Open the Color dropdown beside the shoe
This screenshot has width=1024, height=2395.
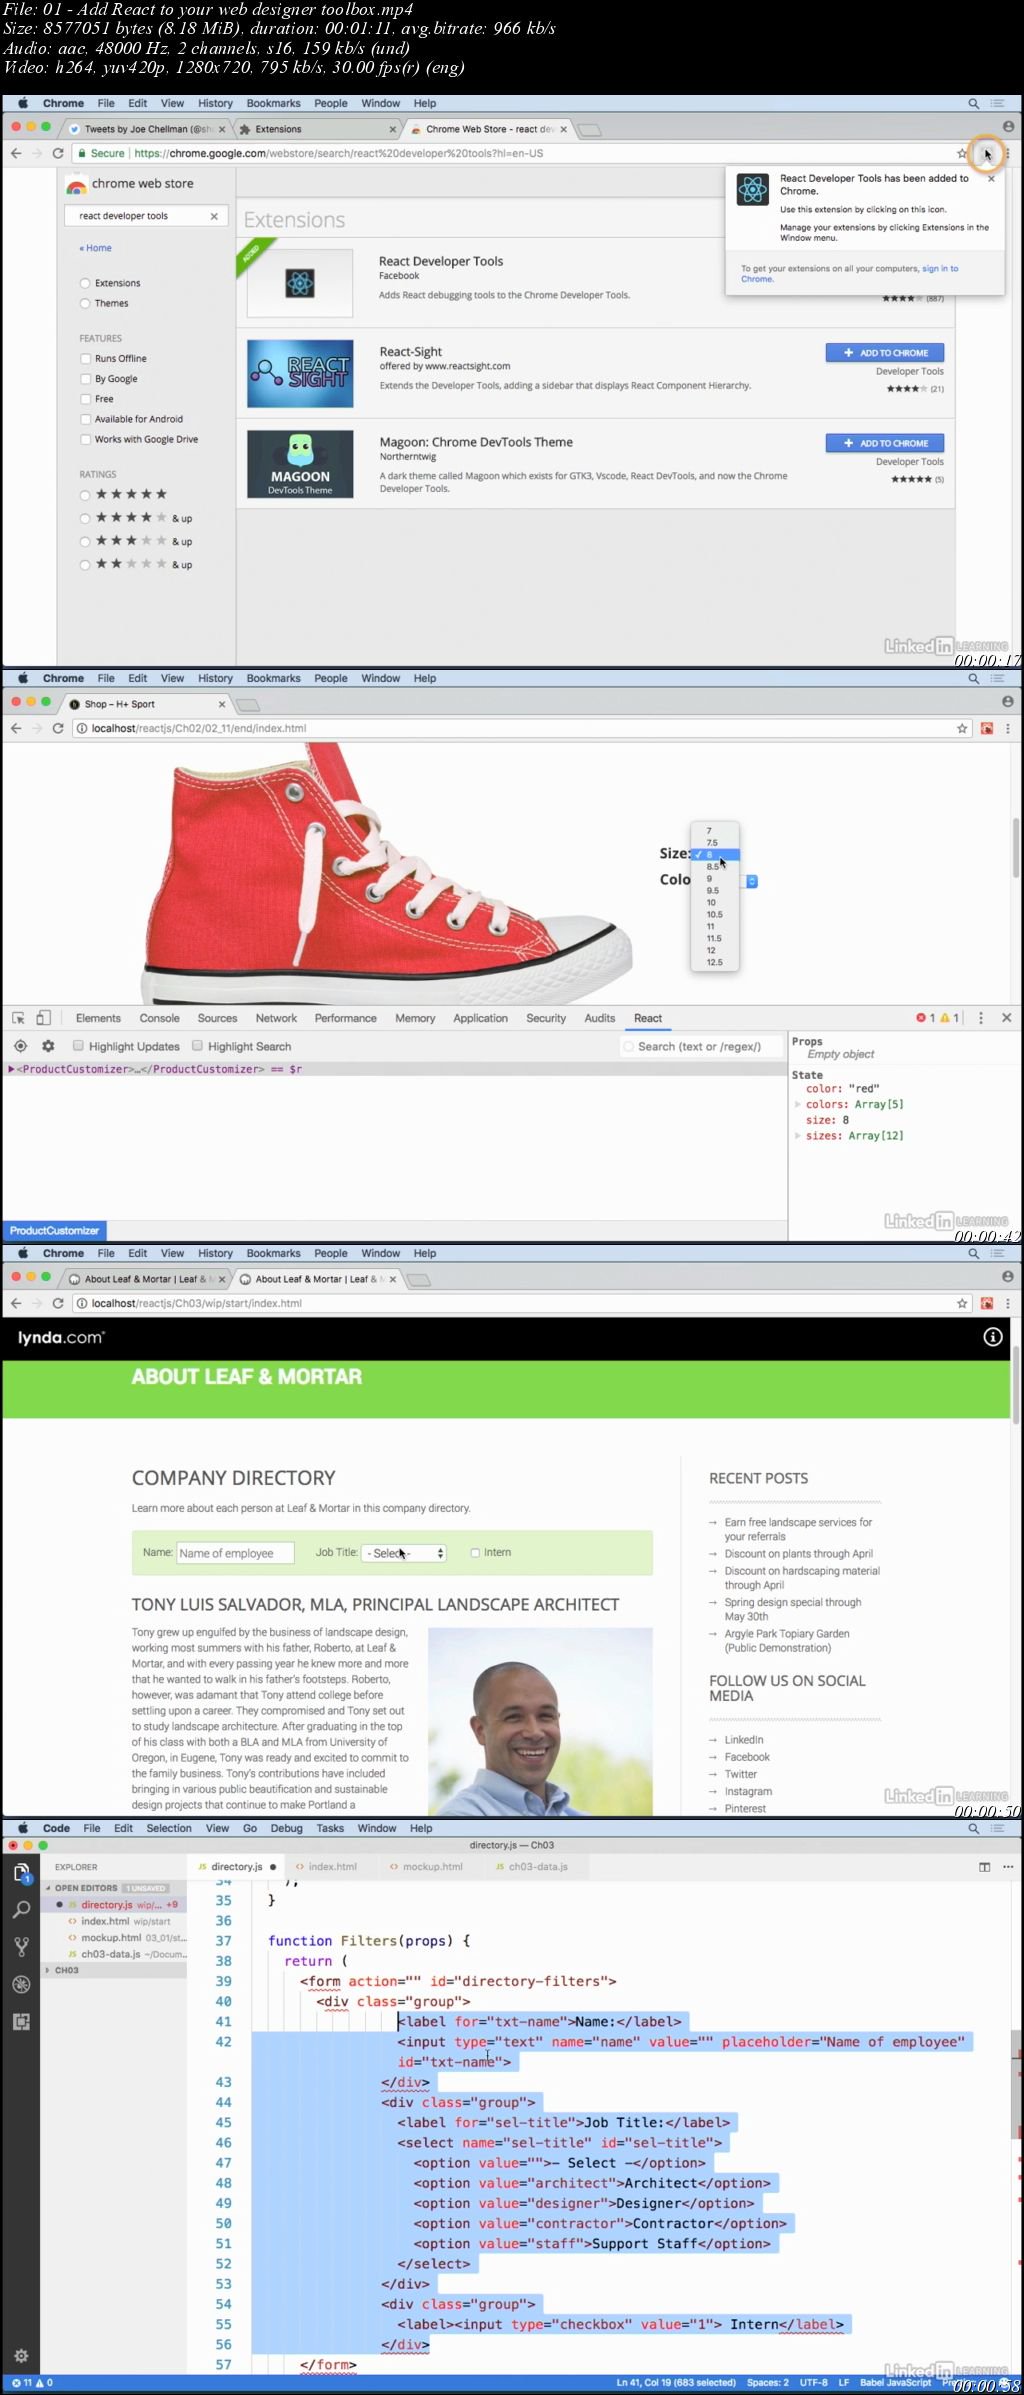tap(752, 881)
